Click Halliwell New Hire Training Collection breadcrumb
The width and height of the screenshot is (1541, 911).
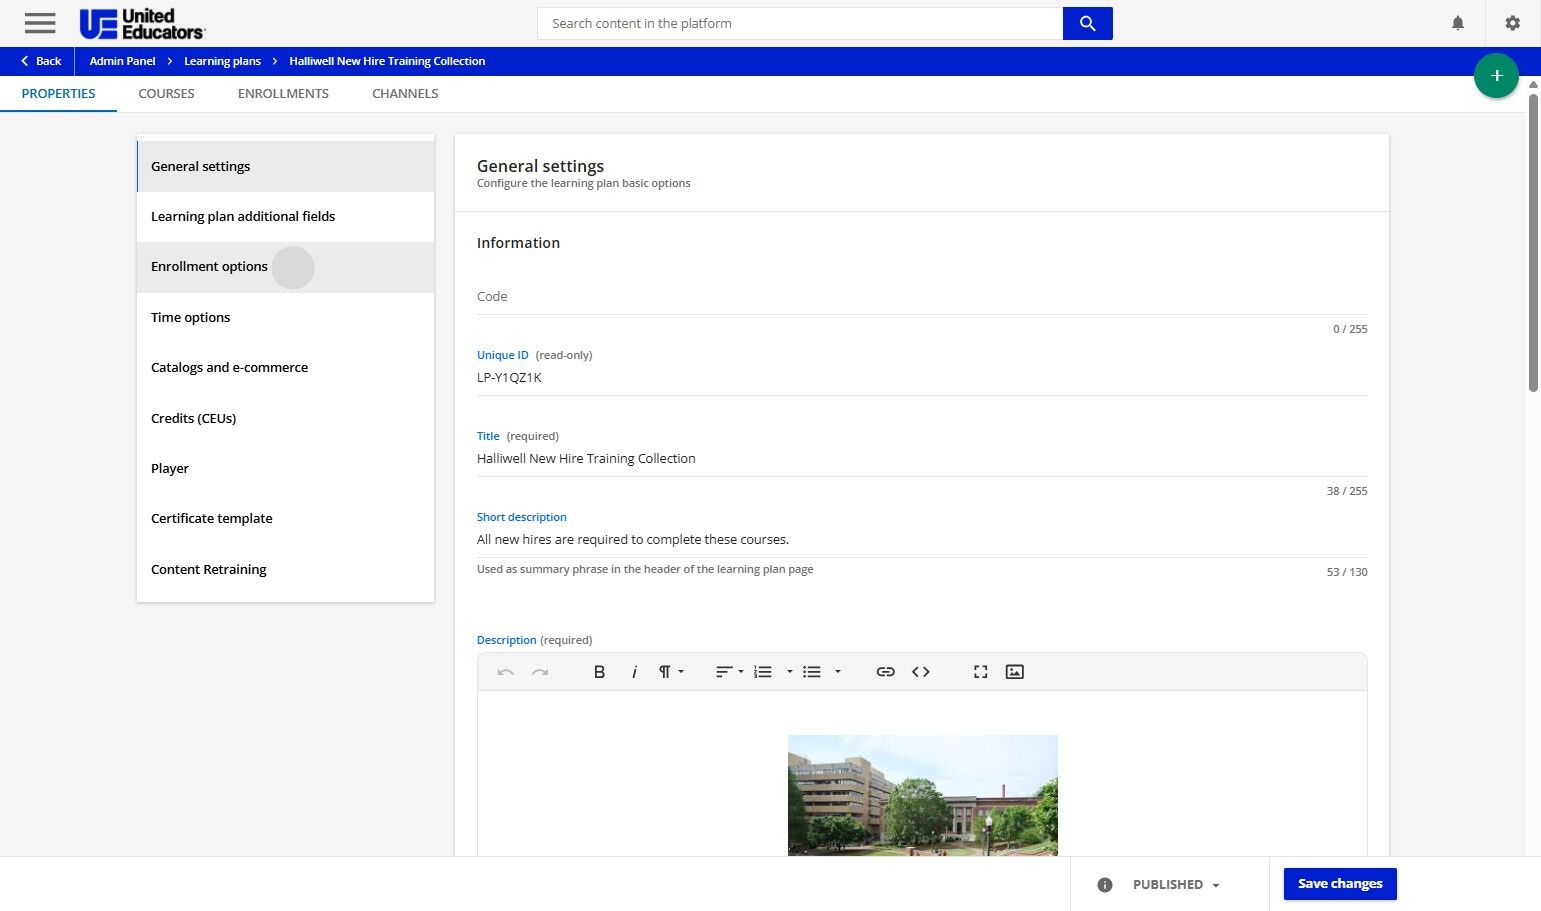[x=387, y=61]
